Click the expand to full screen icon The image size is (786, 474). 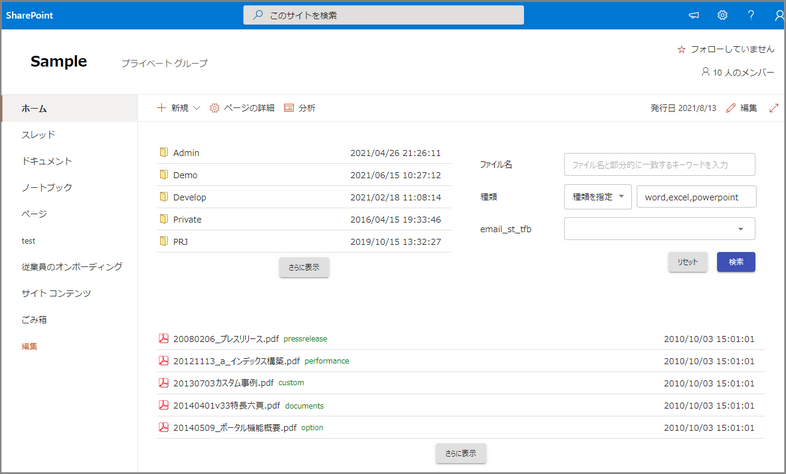pos(773,108)
